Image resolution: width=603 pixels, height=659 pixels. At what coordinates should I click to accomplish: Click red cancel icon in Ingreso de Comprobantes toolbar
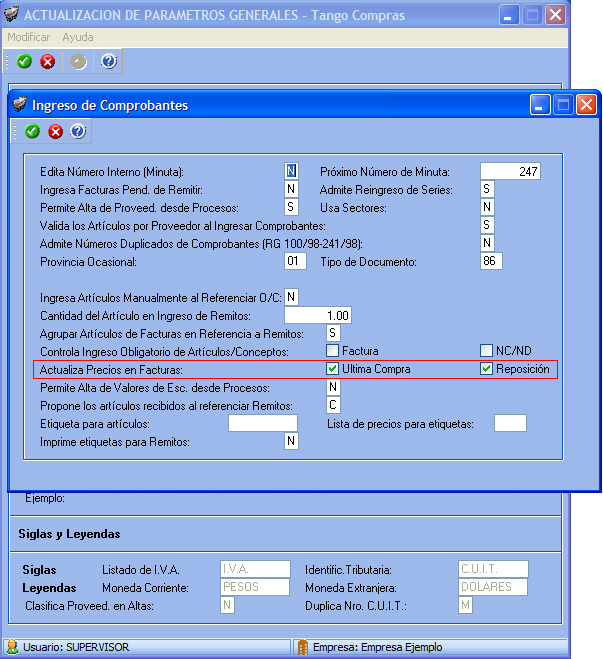coord(55,131)
